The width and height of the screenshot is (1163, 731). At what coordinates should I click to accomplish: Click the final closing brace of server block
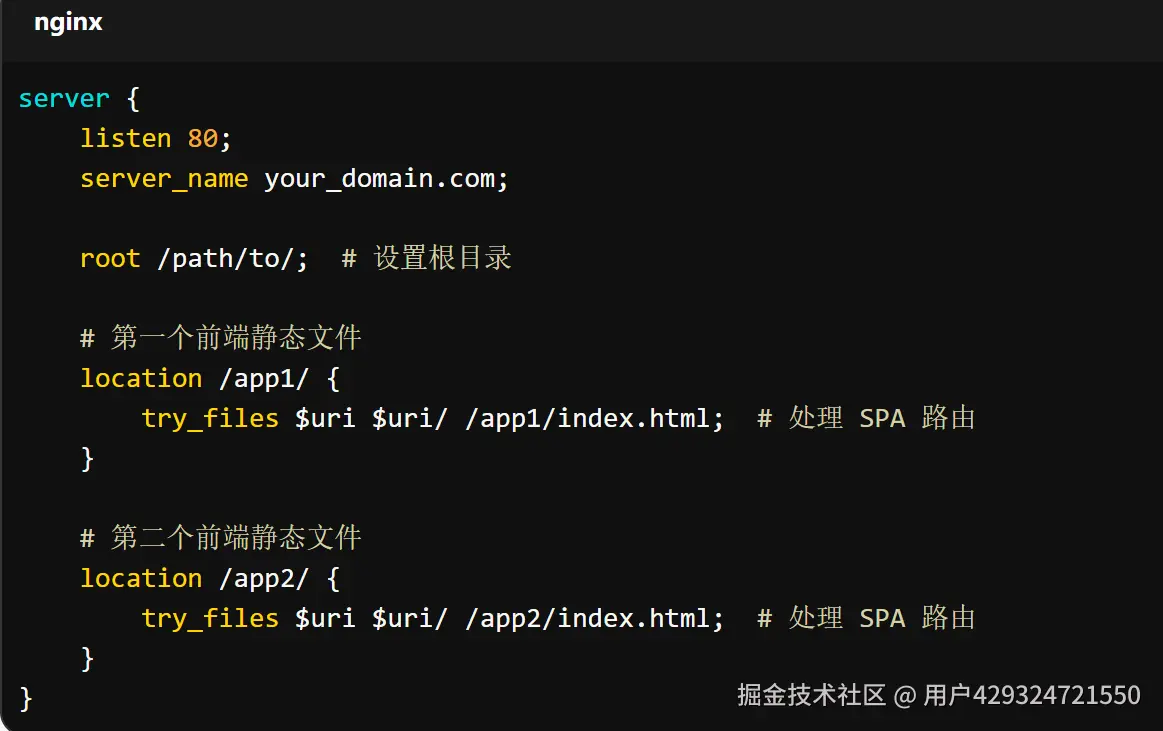click(26, 698)
